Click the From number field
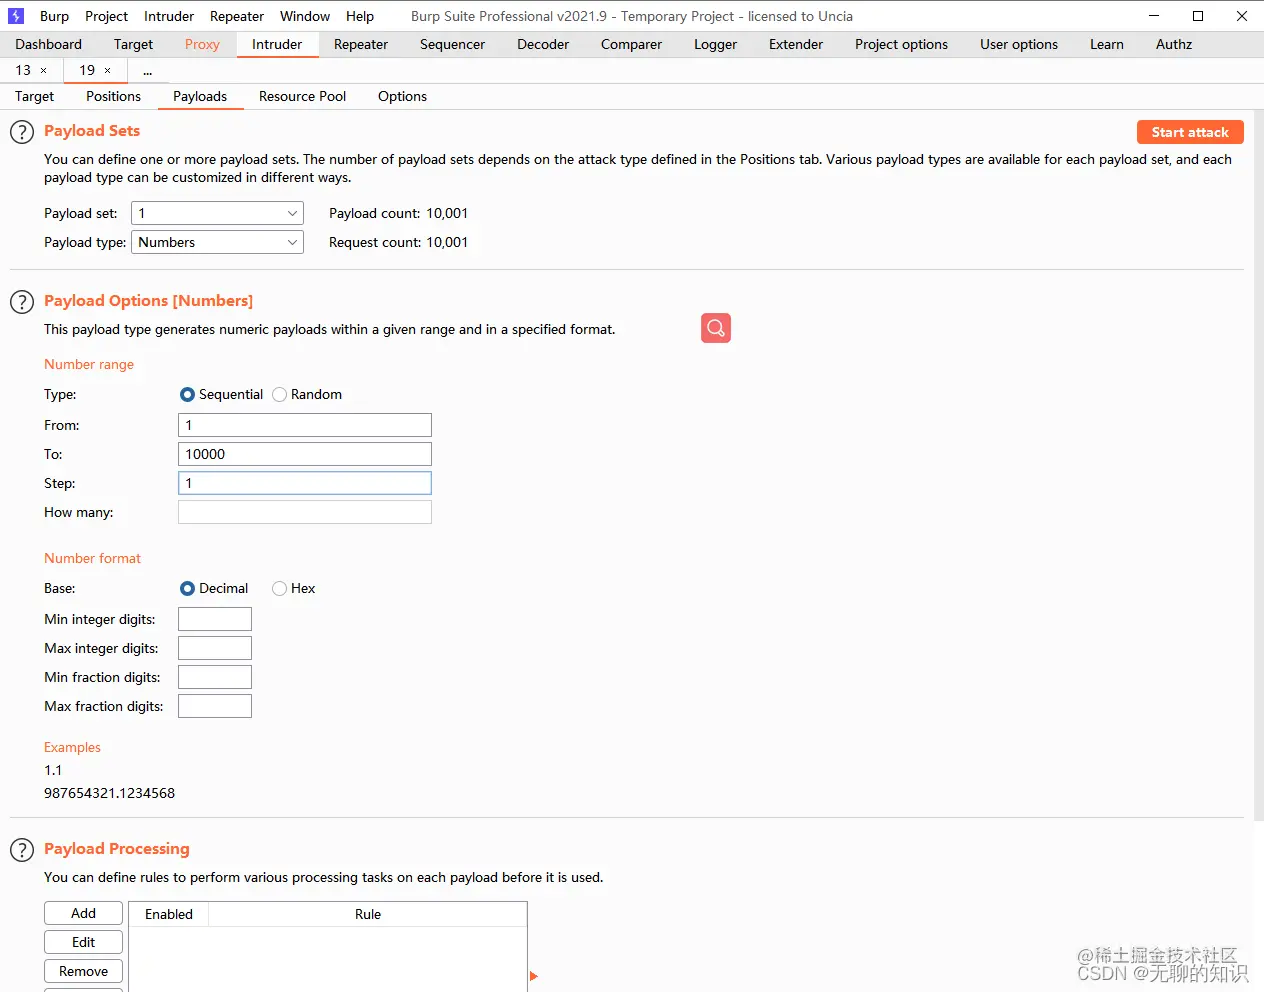The width and height of the screenshot is (1264, 992). [305, 425]
